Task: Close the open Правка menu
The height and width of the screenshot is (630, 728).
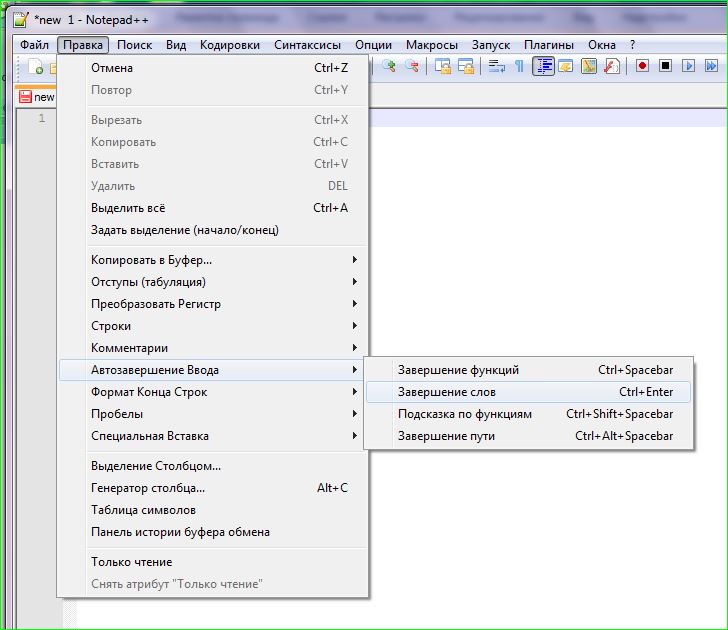Action: point(83,45)
